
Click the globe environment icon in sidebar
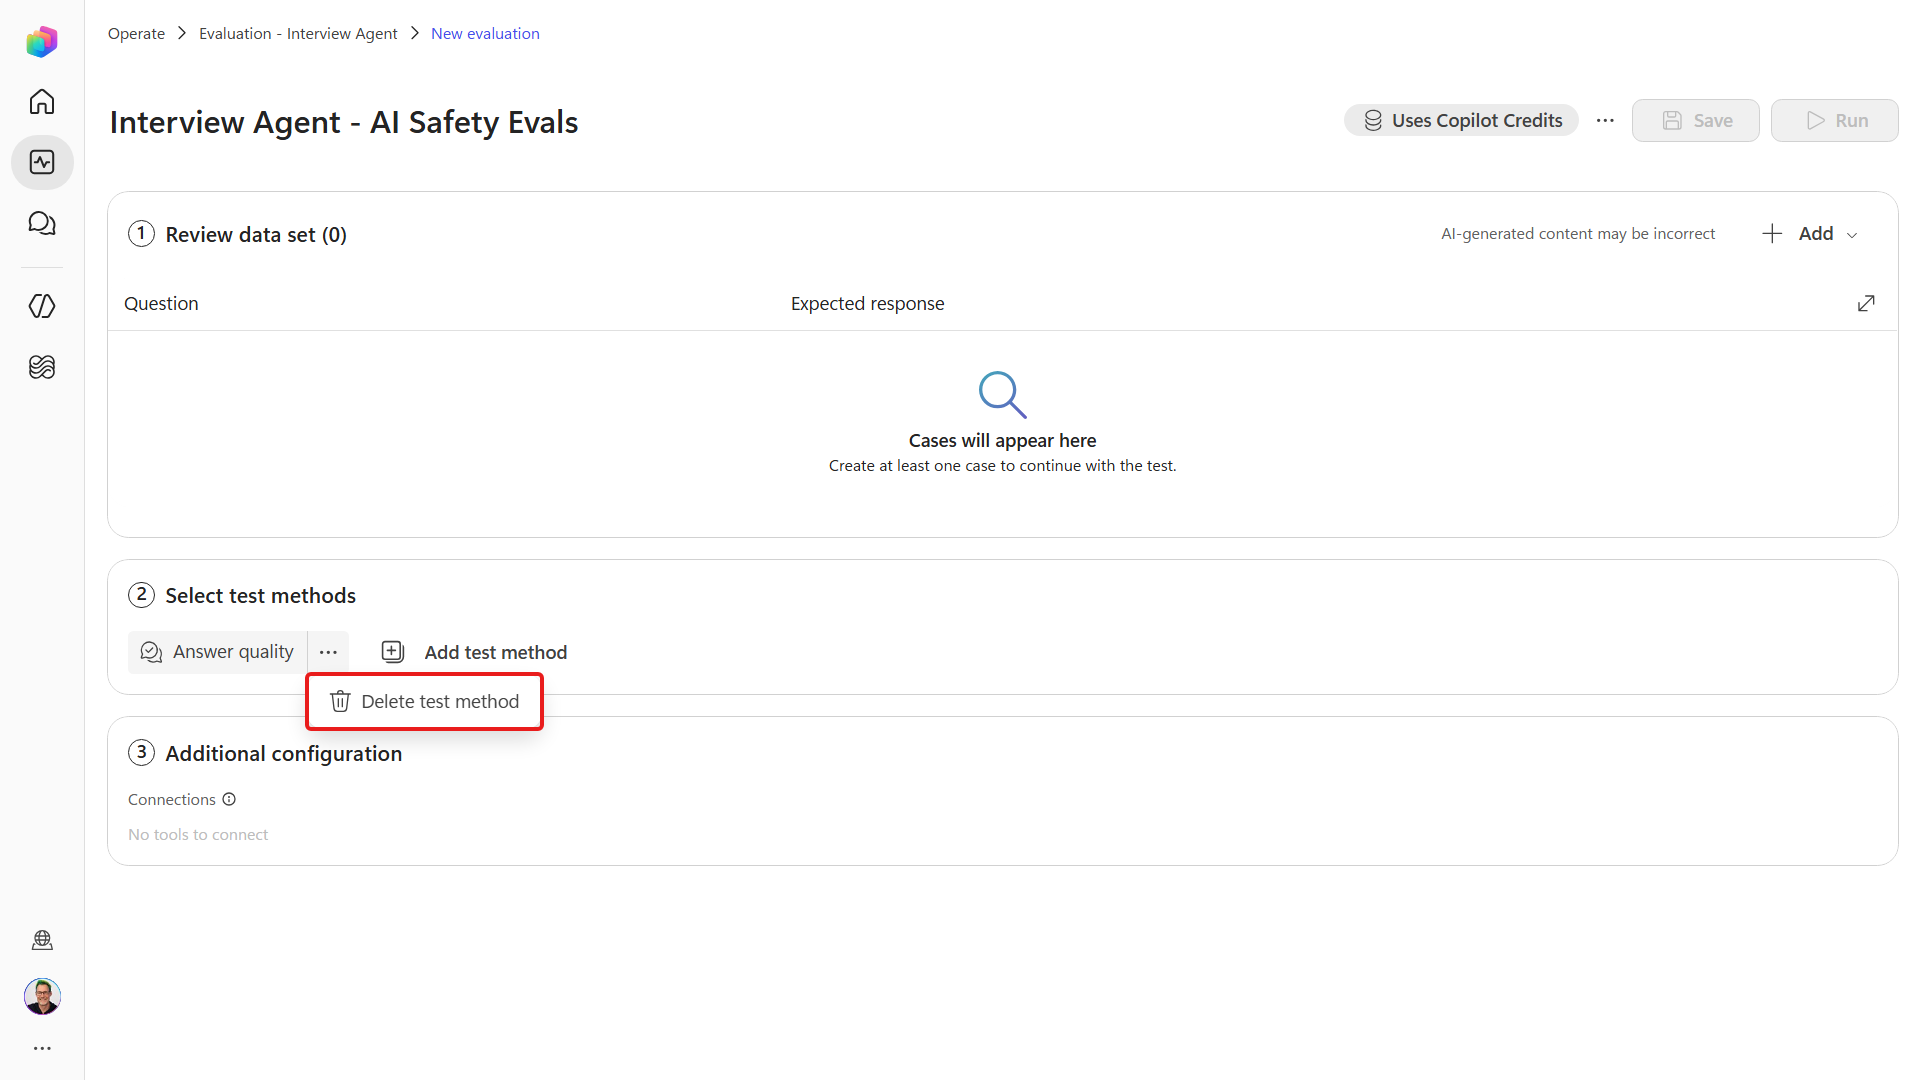42,940
